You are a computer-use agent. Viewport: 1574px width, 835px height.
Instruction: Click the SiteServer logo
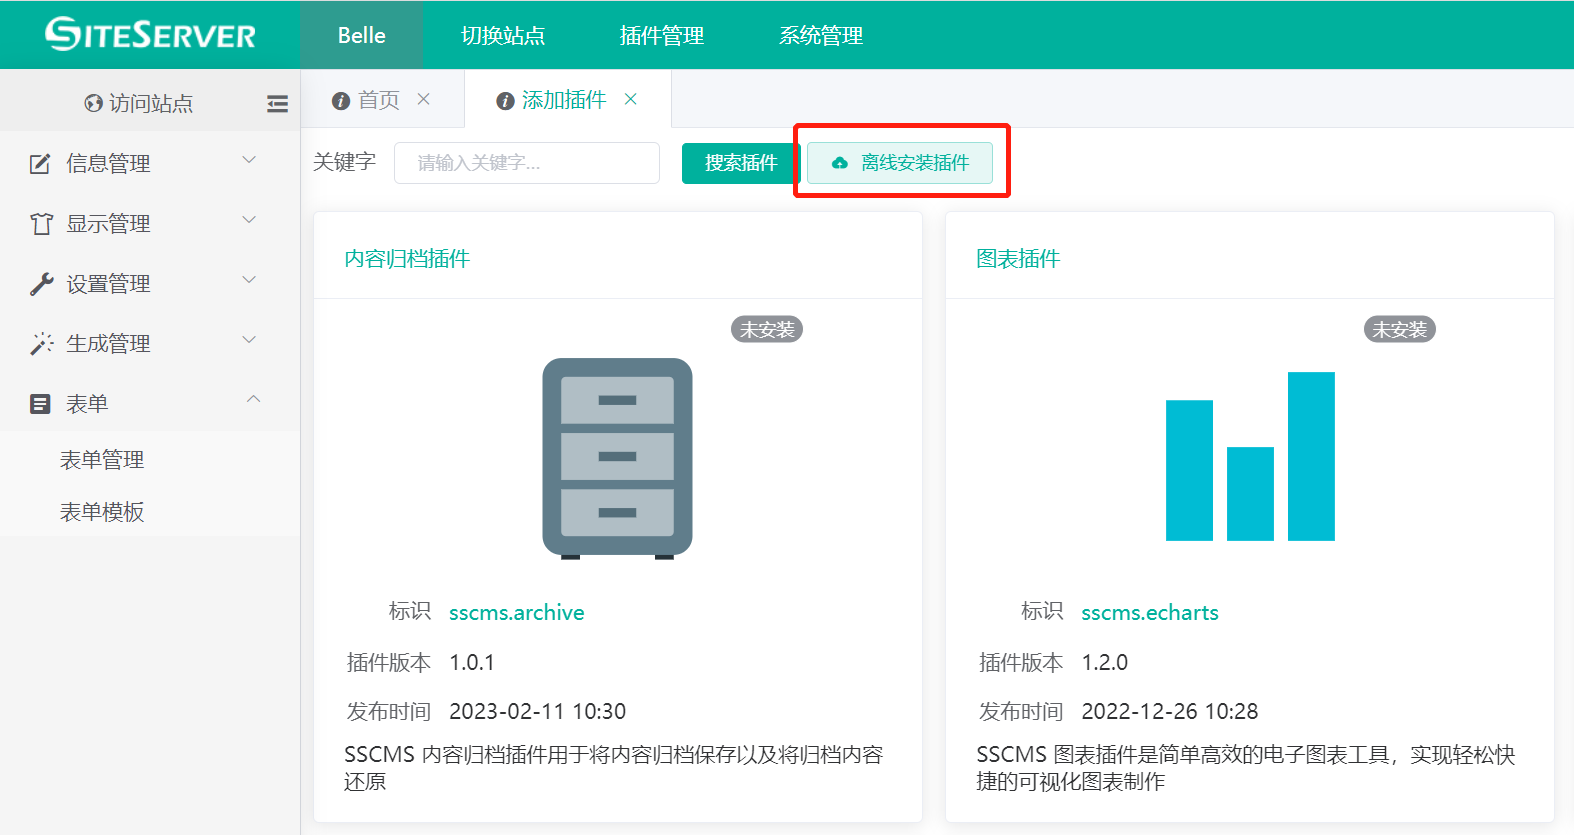click(x=150, y=35)
